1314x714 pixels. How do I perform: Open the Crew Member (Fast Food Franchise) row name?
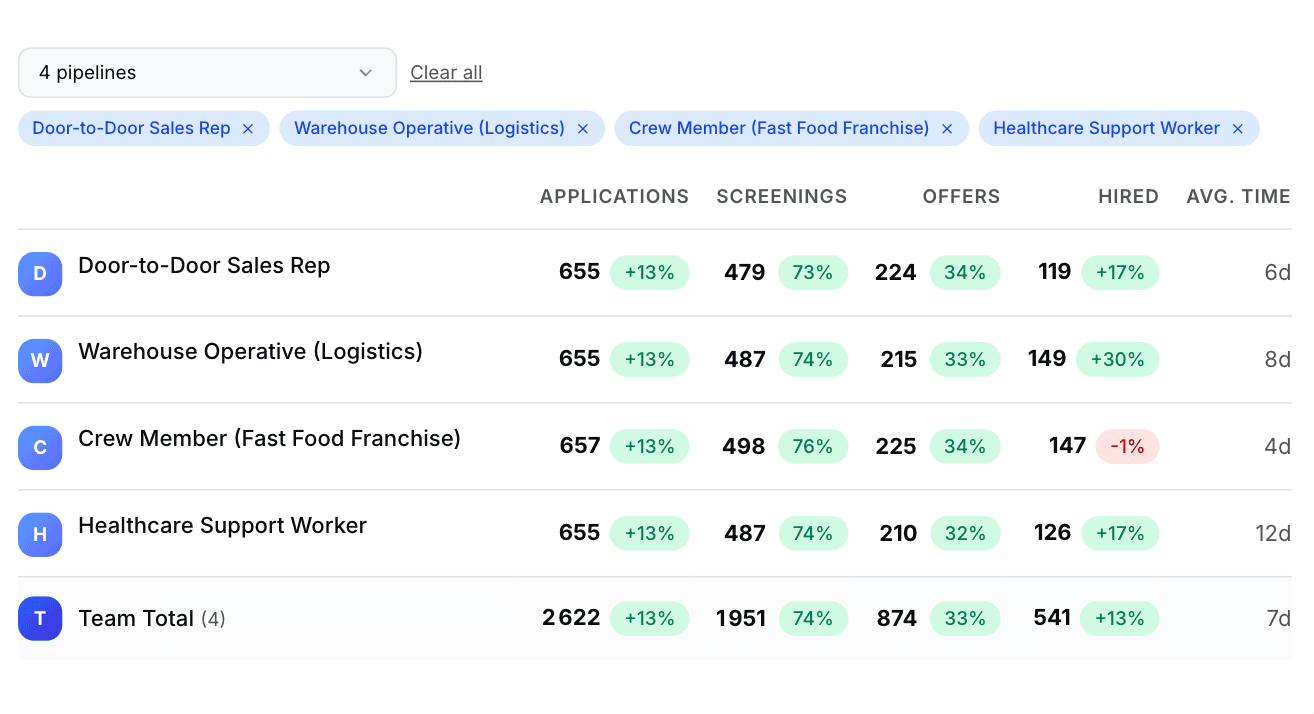click(270, 439)
